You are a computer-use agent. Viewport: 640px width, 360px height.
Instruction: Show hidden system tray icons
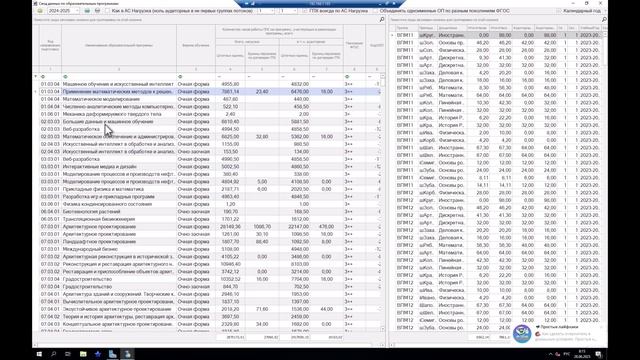click(x=550, y=354)
